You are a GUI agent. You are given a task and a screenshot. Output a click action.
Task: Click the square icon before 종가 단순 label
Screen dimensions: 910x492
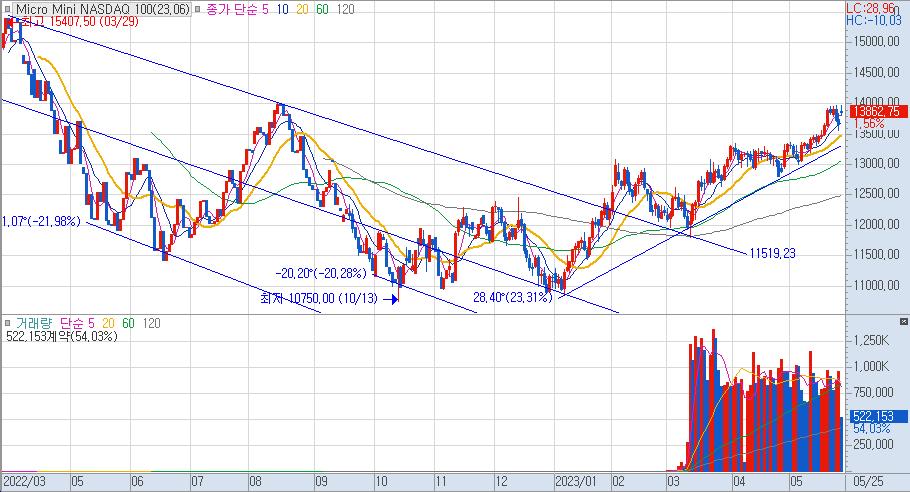tap(197, 9)
